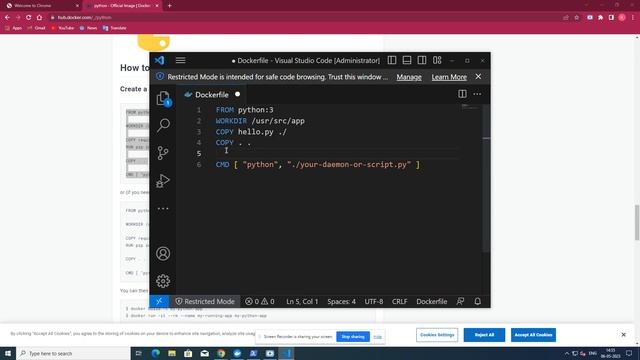The width and height of the screenshot is (640, 360).
Task: Bookmark this page with the star icon
Action: click(x=576, y=18)
